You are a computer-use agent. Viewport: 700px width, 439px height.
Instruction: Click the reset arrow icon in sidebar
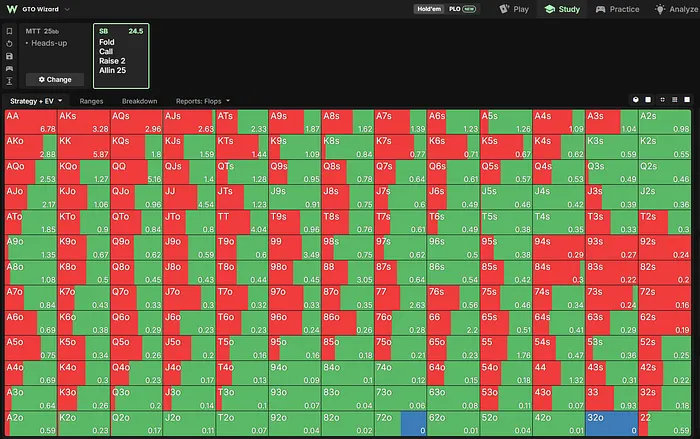click(x=9, y=44)
